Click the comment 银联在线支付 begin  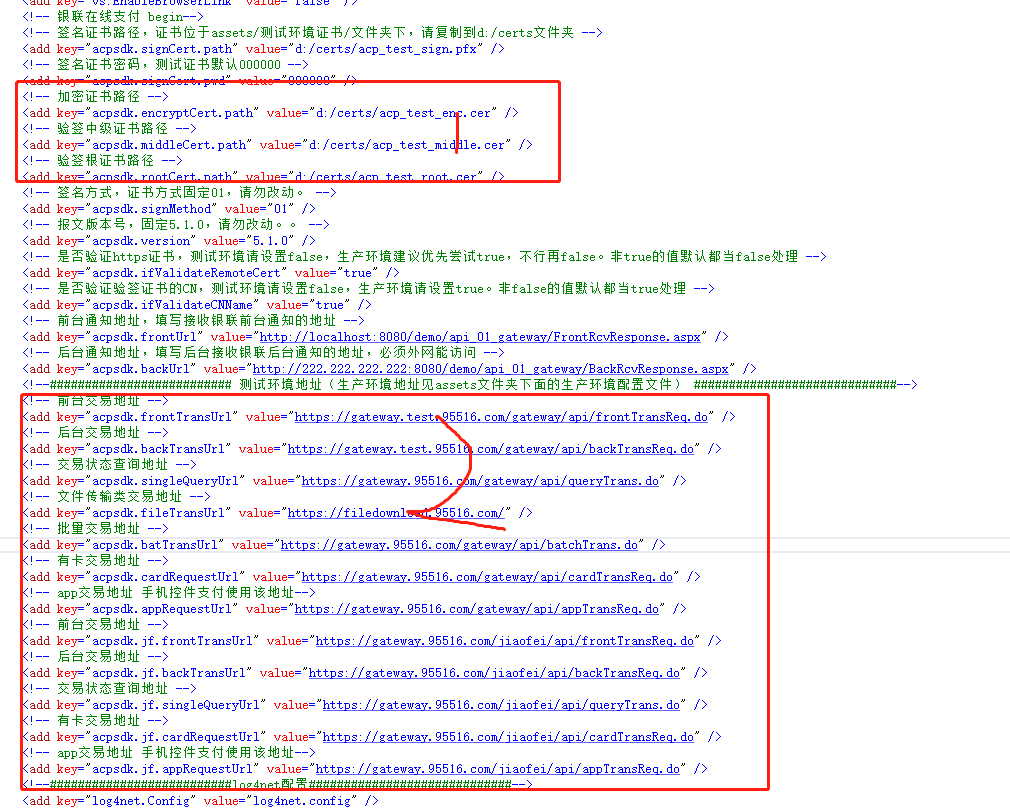pos(113,17)
